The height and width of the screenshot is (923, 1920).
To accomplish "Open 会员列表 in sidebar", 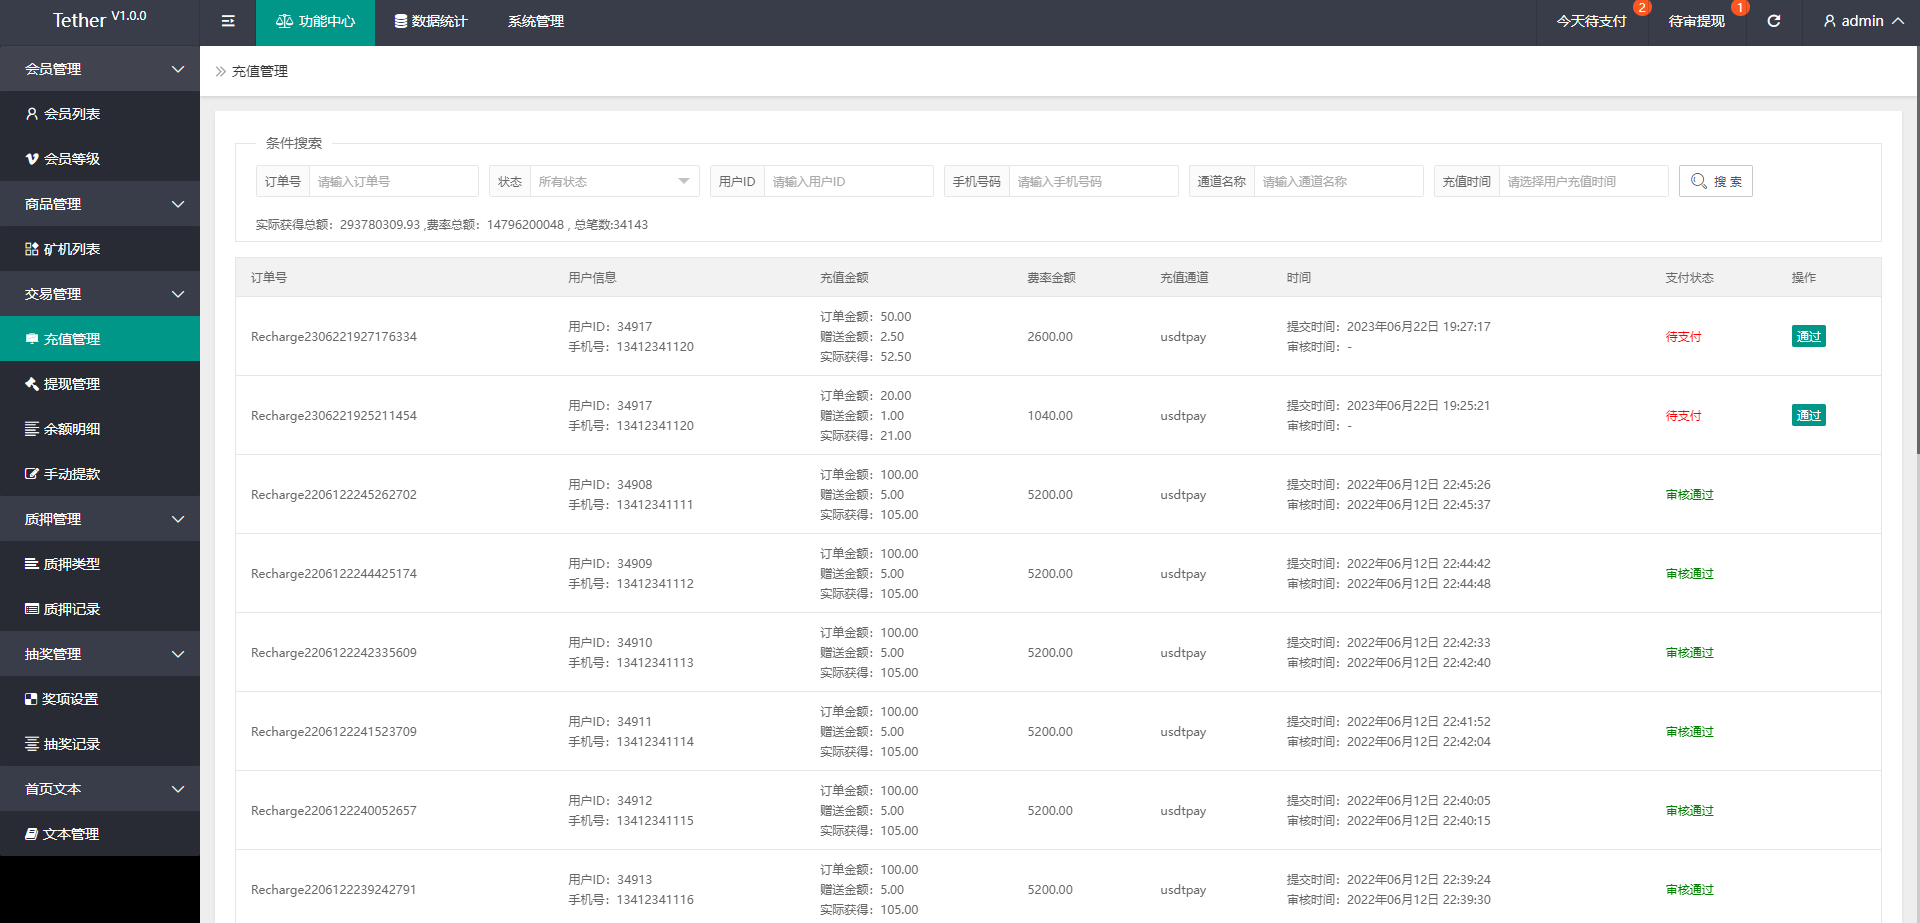I will coord(100,114).
